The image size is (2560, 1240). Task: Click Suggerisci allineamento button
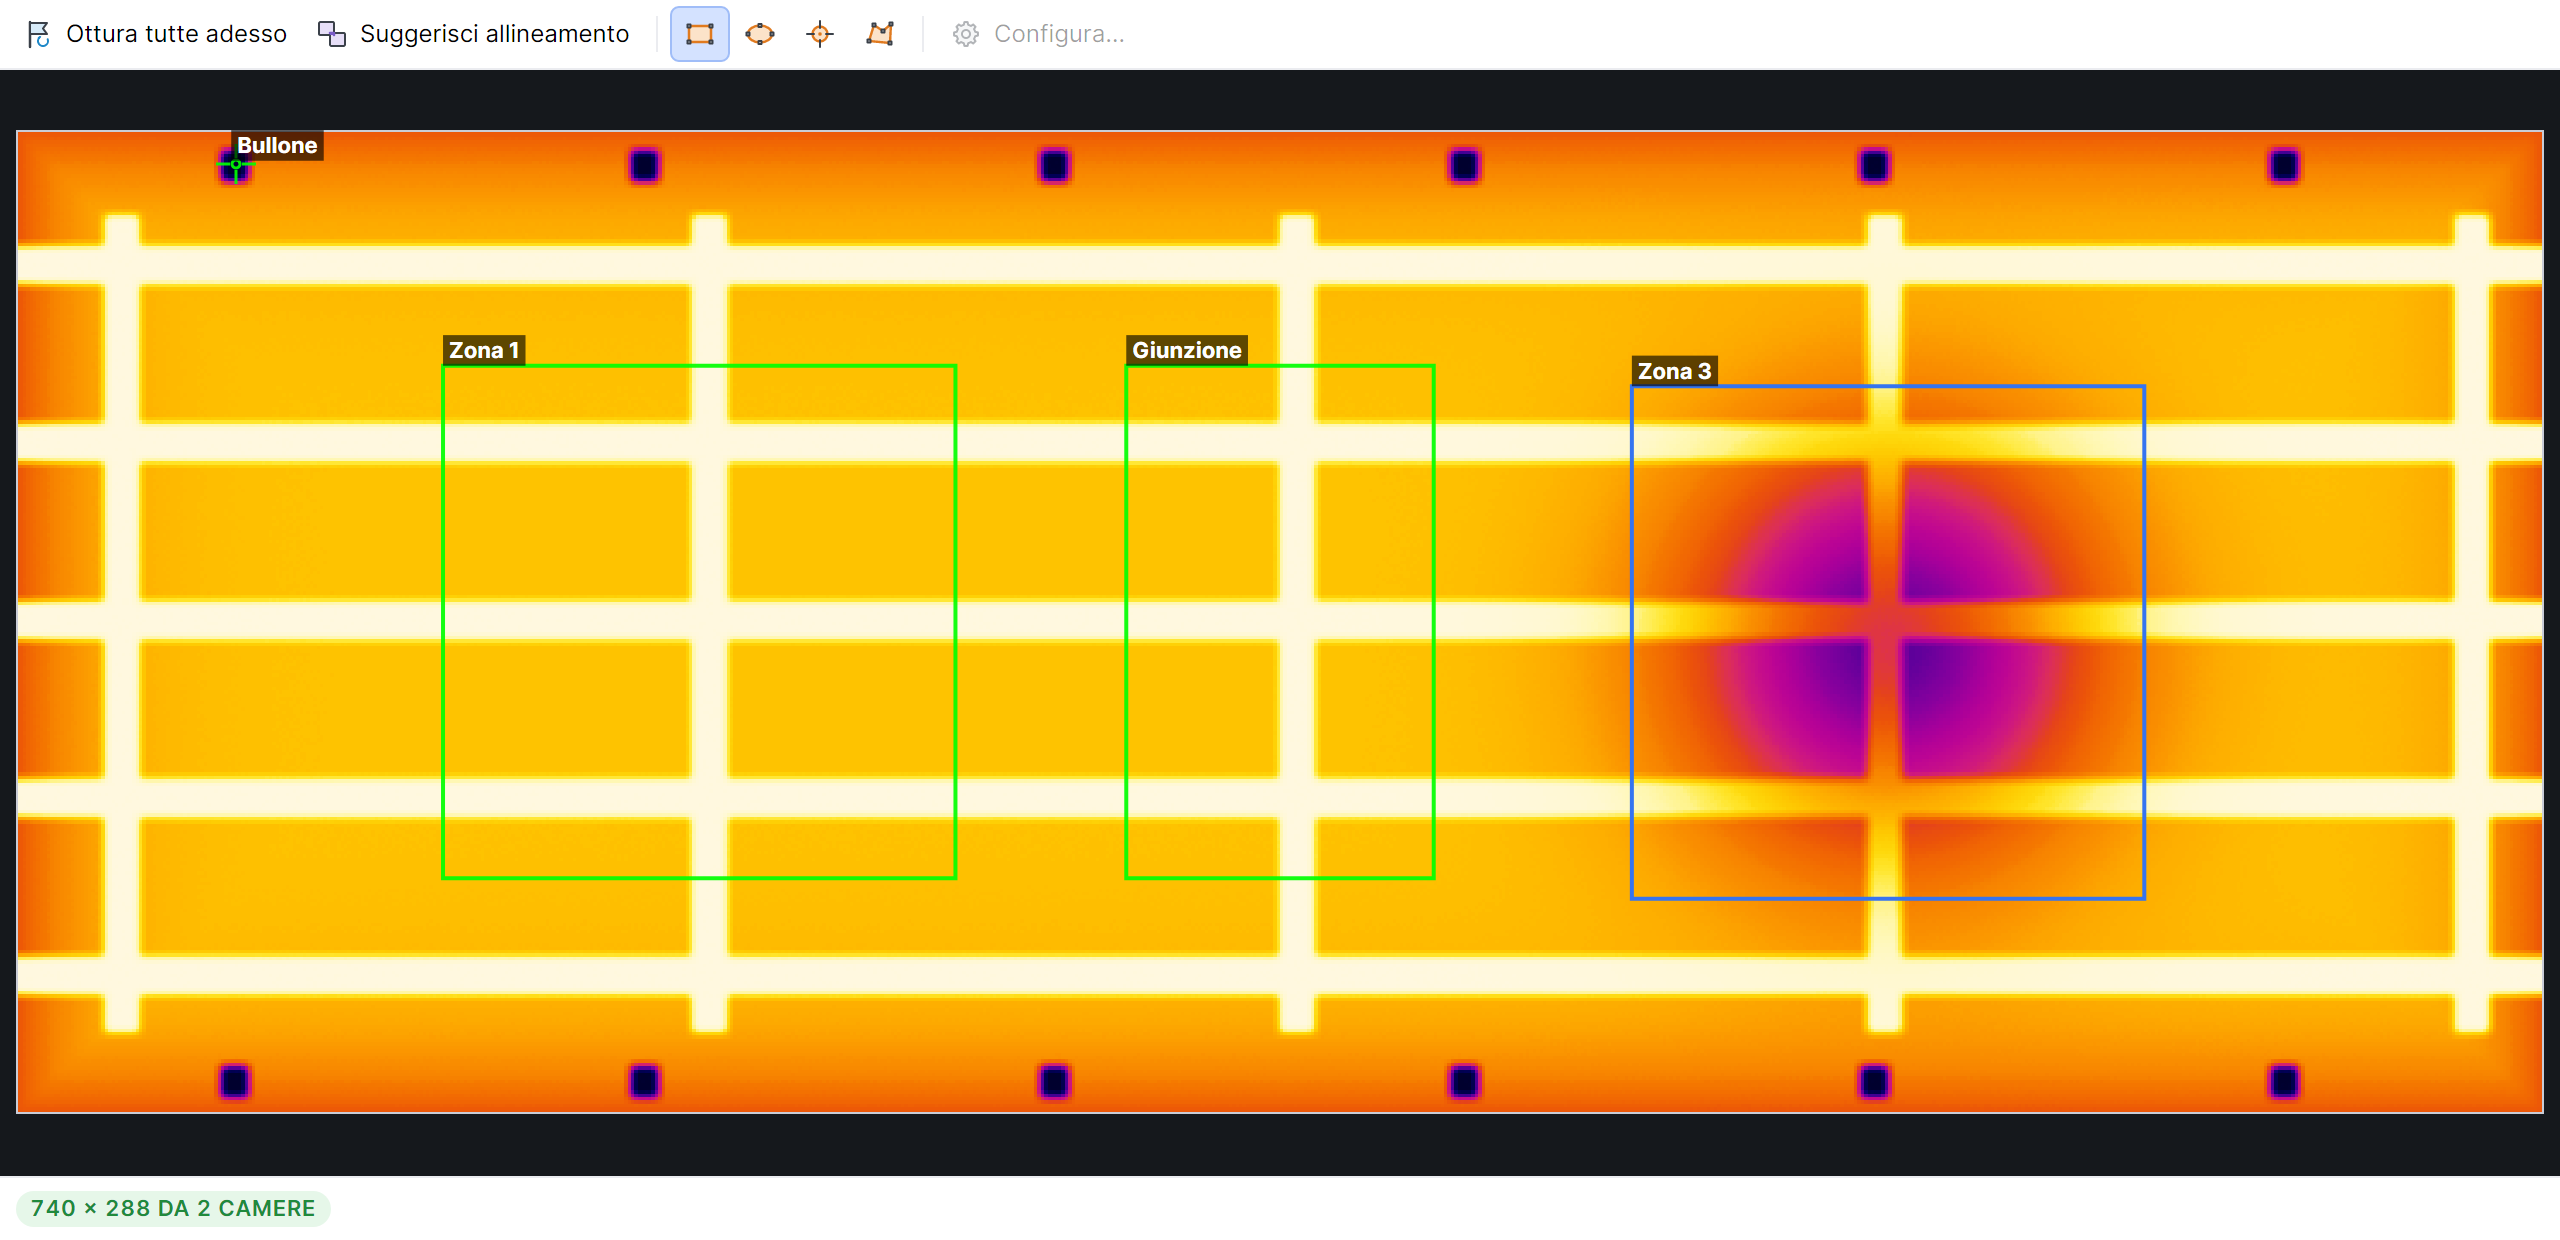[x=473, y=34]
